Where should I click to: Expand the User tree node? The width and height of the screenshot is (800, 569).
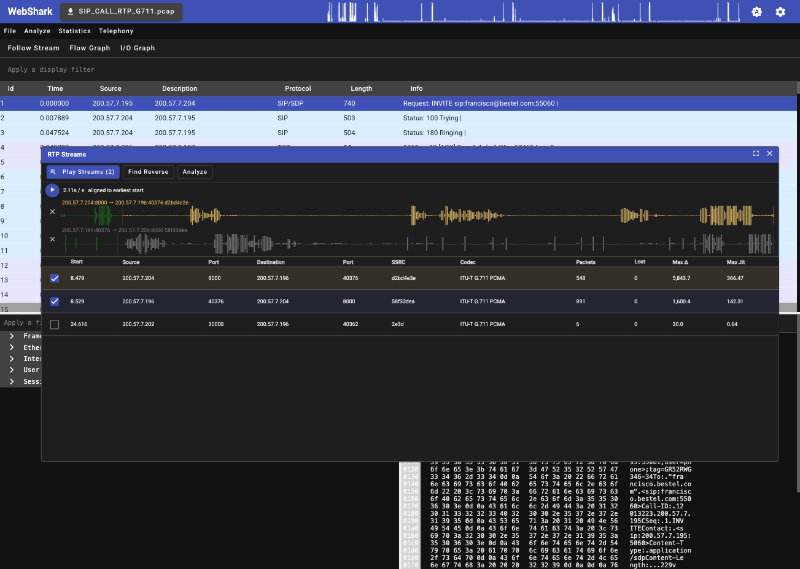click(12, 369)
